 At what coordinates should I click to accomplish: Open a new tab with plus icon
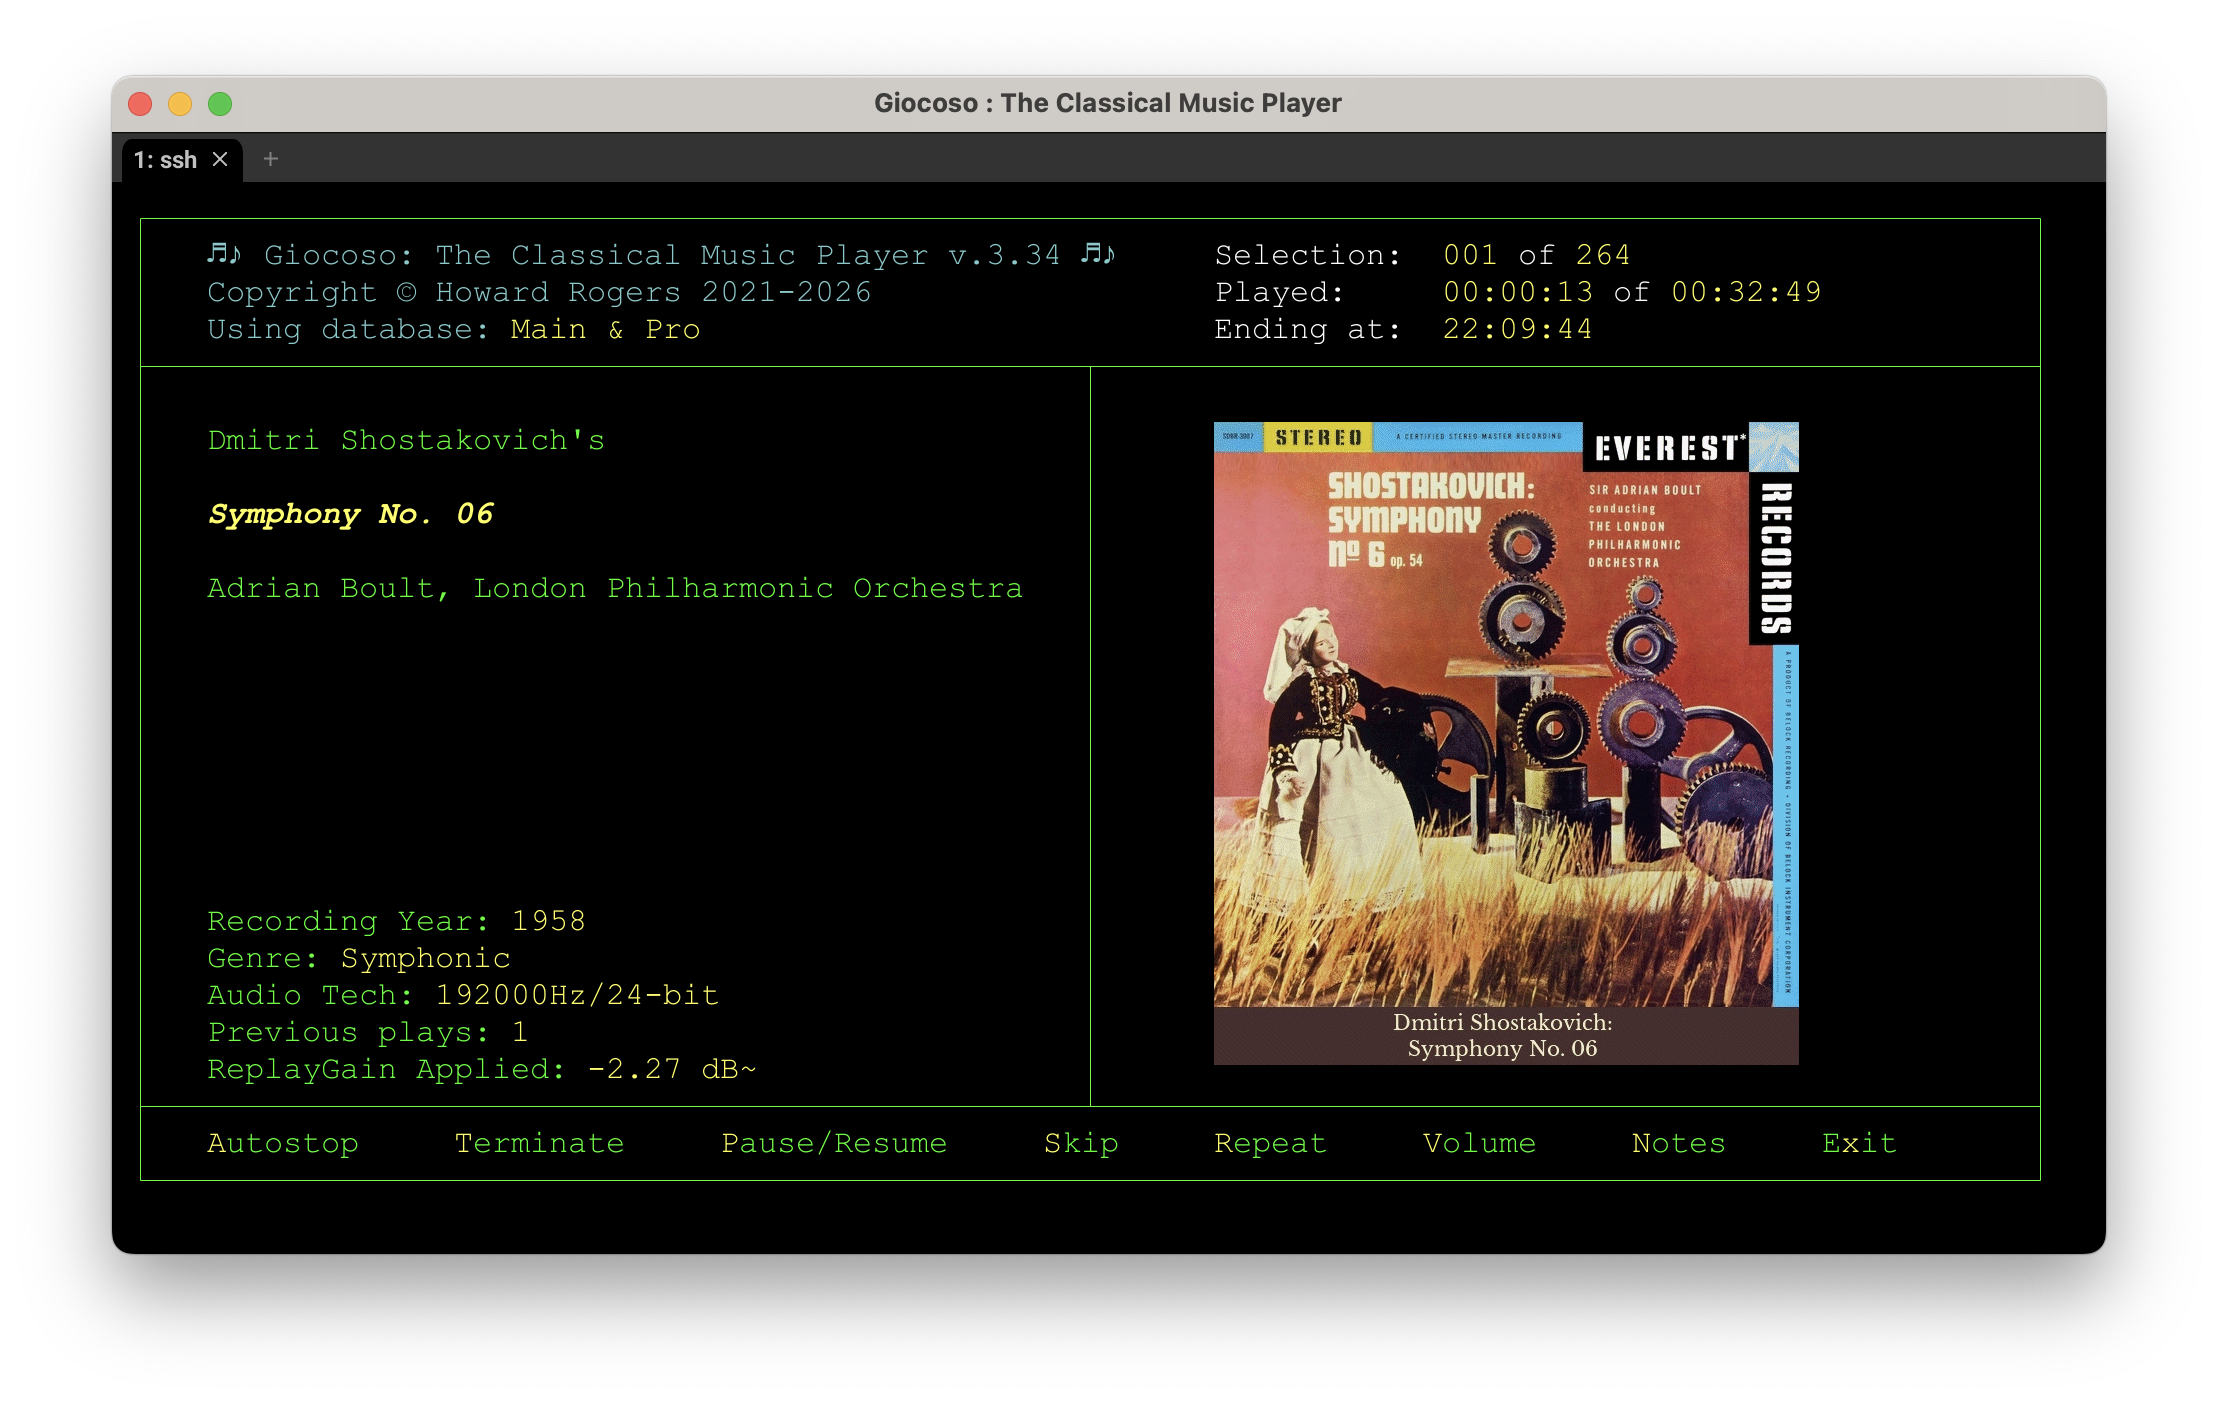click(270, 159)
